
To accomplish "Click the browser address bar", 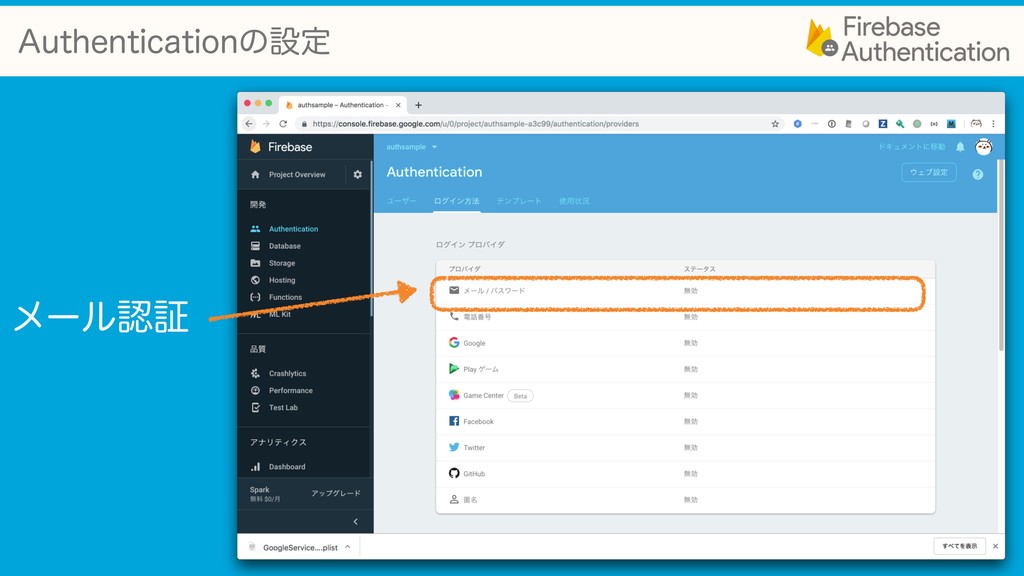I will tap(536, 123).
